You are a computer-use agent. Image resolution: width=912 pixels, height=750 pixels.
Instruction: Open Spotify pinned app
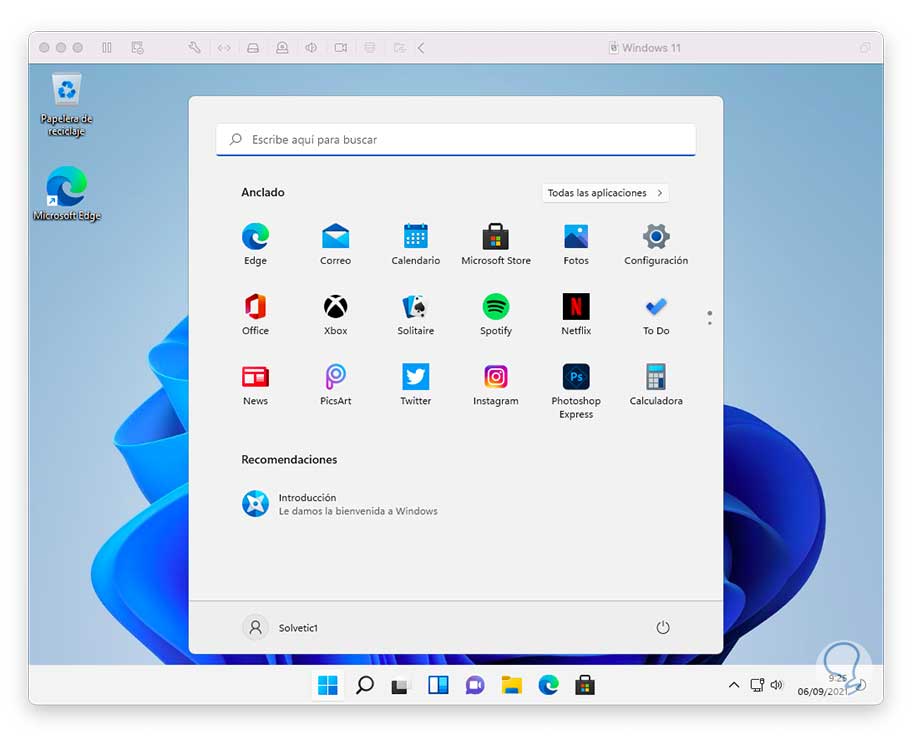pos(496,314)
